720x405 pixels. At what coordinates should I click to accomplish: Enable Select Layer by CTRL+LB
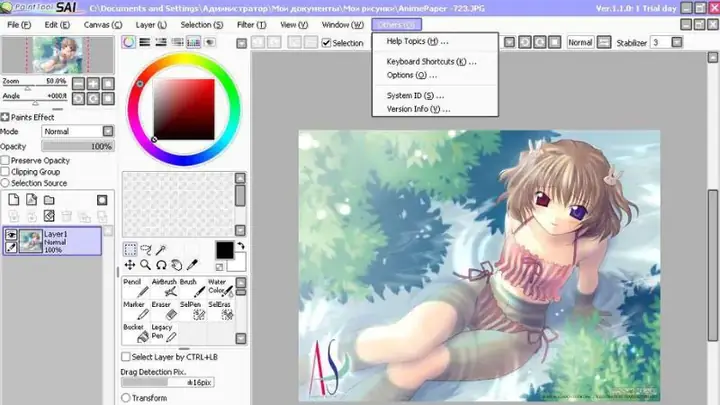[x=126, y=357]
